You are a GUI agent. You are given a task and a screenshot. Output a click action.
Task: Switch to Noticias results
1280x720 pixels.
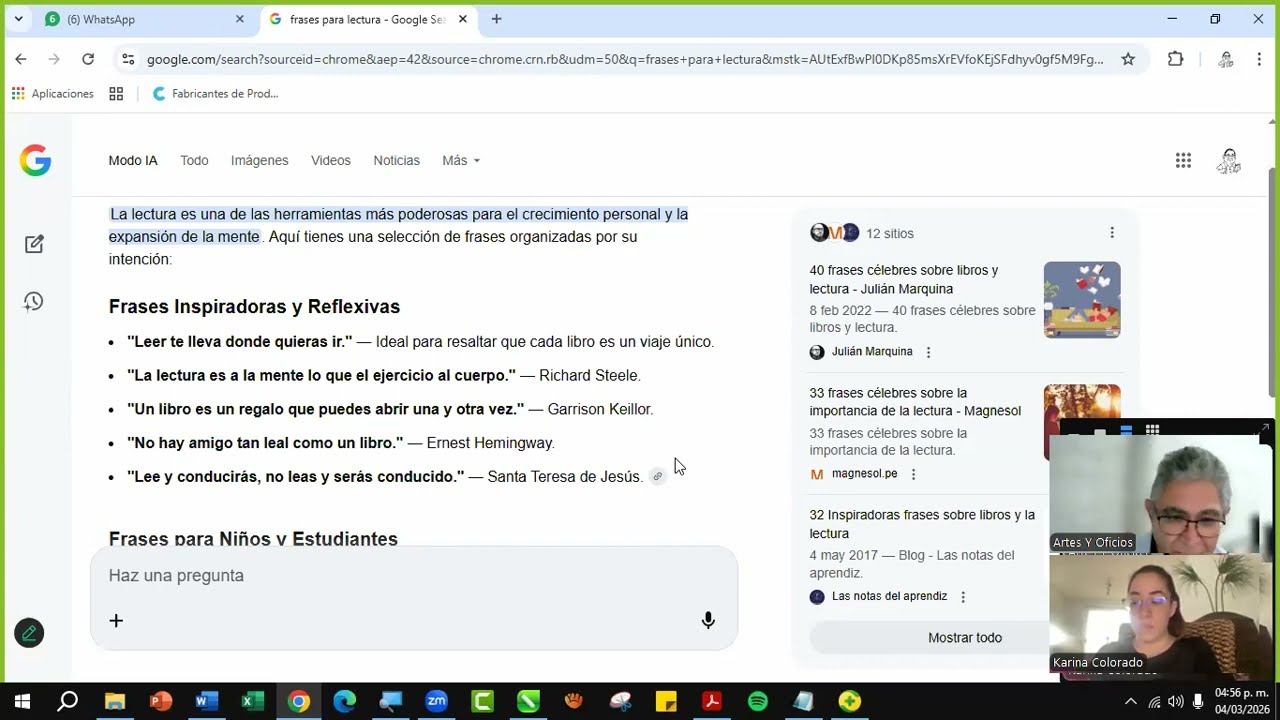point(396,160)
